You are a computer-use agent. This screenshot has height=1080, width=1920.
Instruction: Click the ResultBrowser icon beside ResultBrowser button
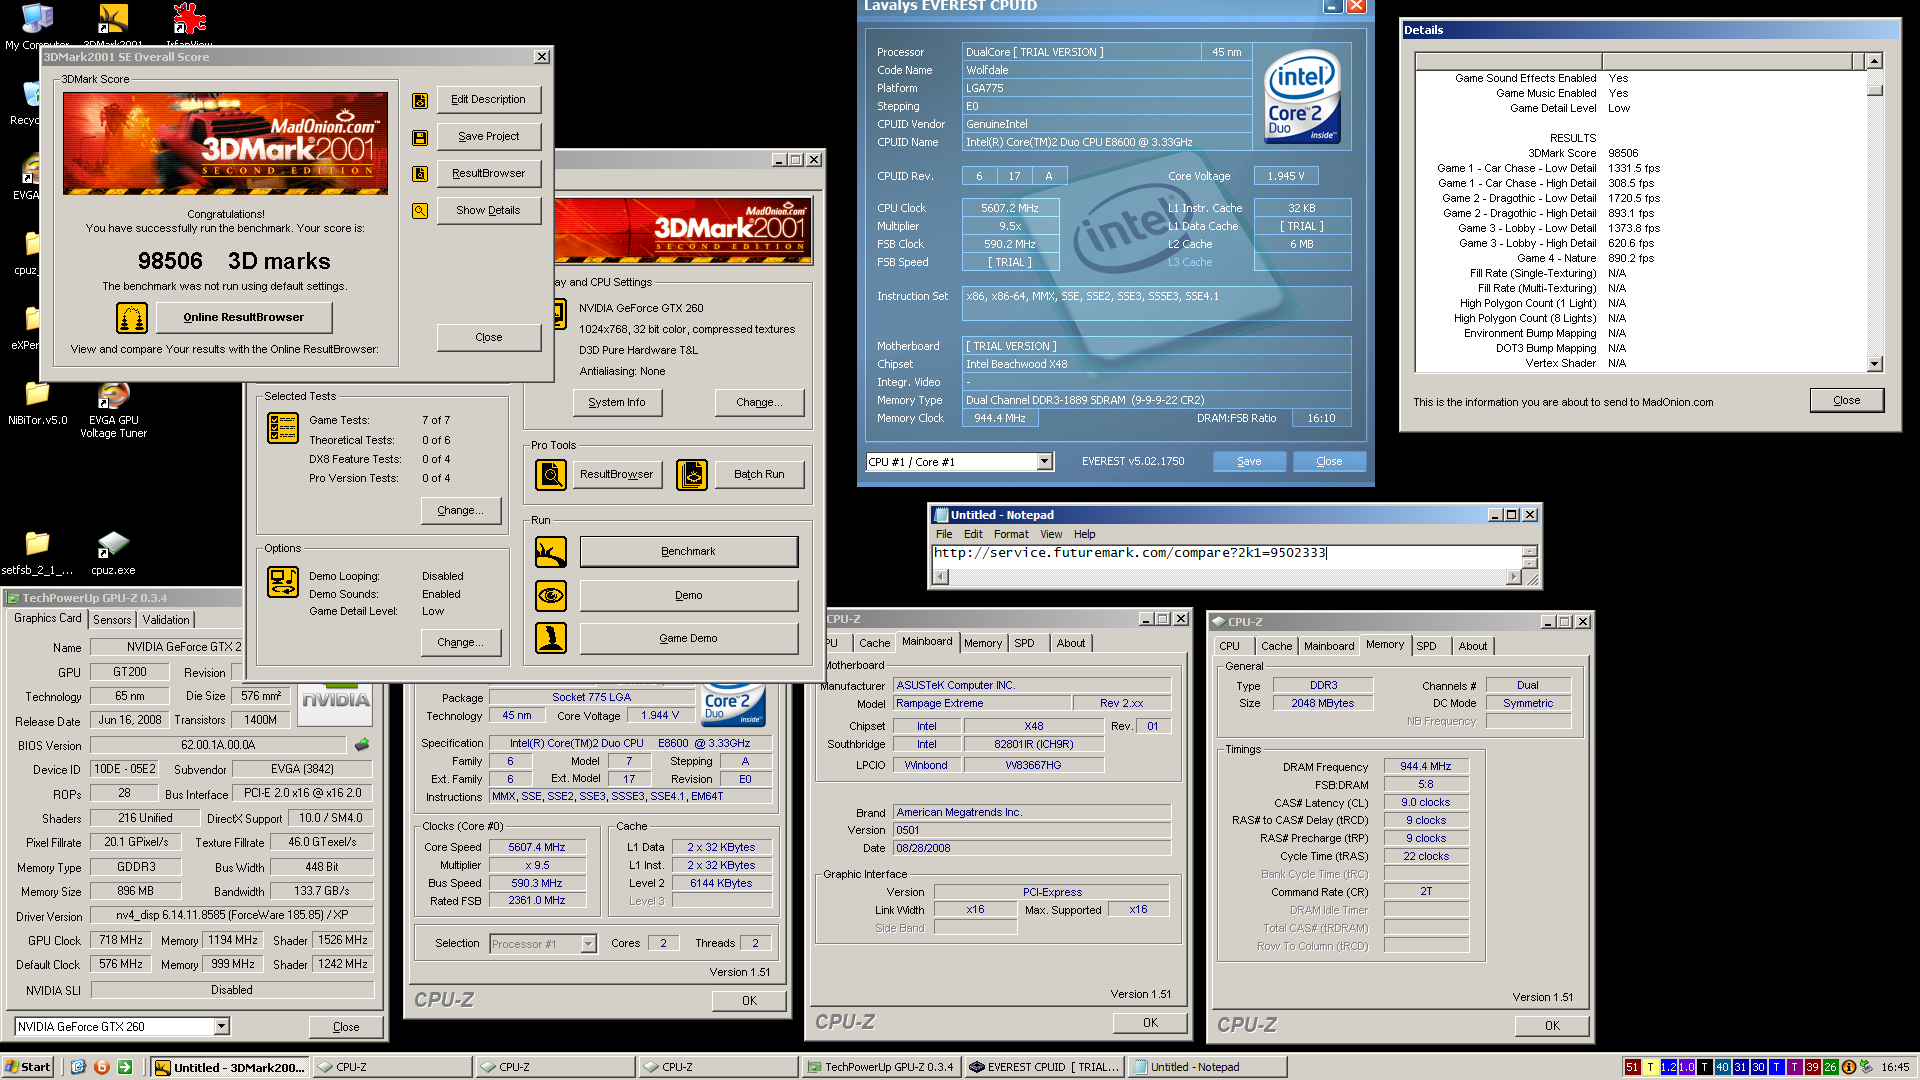click(x=420, y=174)
